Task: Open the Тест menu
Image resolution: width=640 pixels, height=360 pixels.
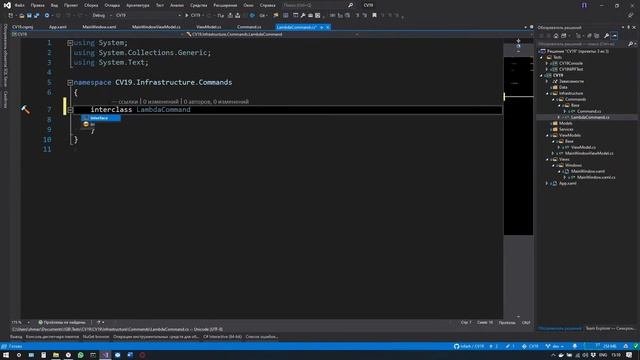Action: (160, 5)
